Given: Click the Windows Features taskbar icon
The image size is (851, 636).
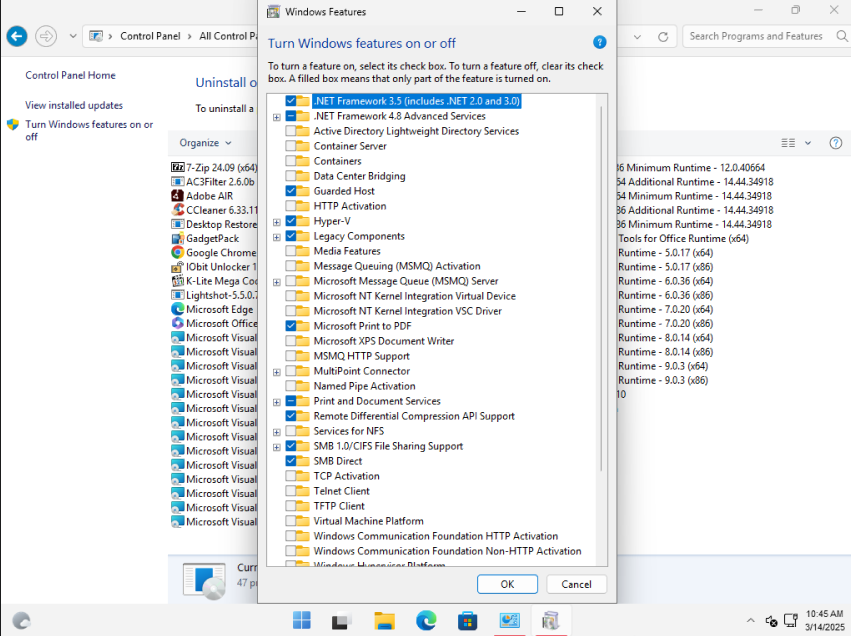Looking at the screenshot, I should pyautogui.click(x=550, y=620).
